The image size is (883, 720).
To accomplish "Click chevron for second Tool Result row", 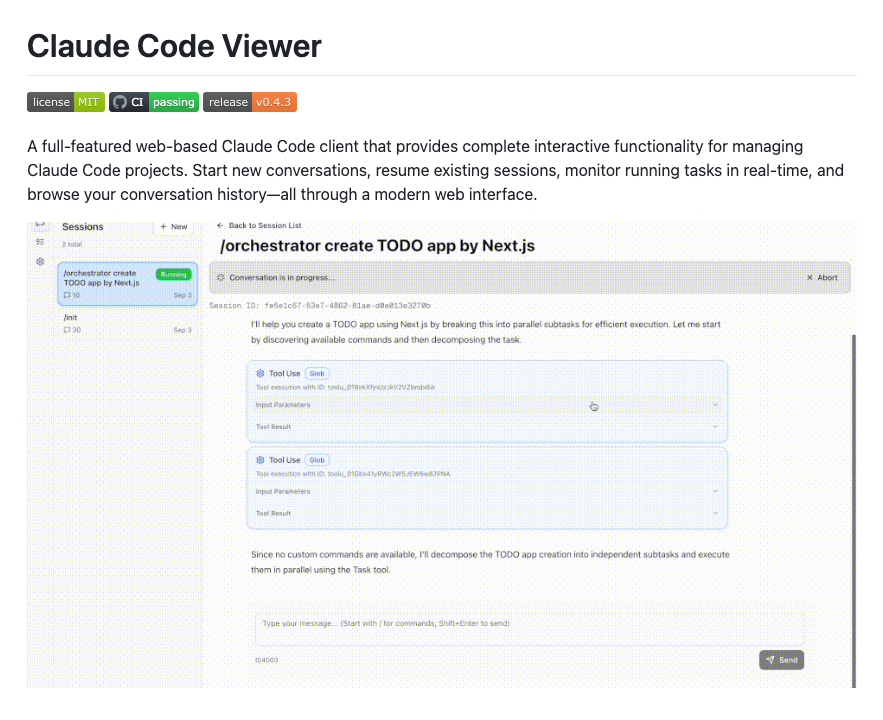I will tap(715, 513).
